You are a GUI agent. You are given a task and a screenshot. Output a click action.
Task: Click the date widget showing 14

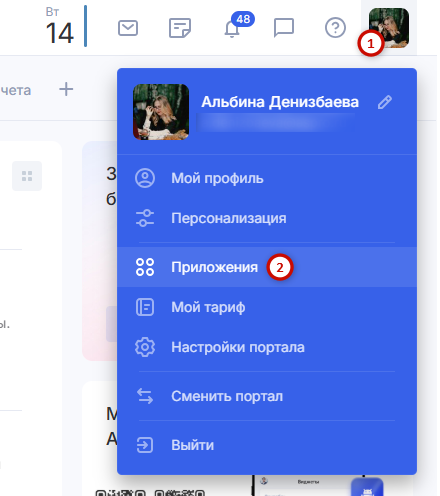click(x=59, y=26)
